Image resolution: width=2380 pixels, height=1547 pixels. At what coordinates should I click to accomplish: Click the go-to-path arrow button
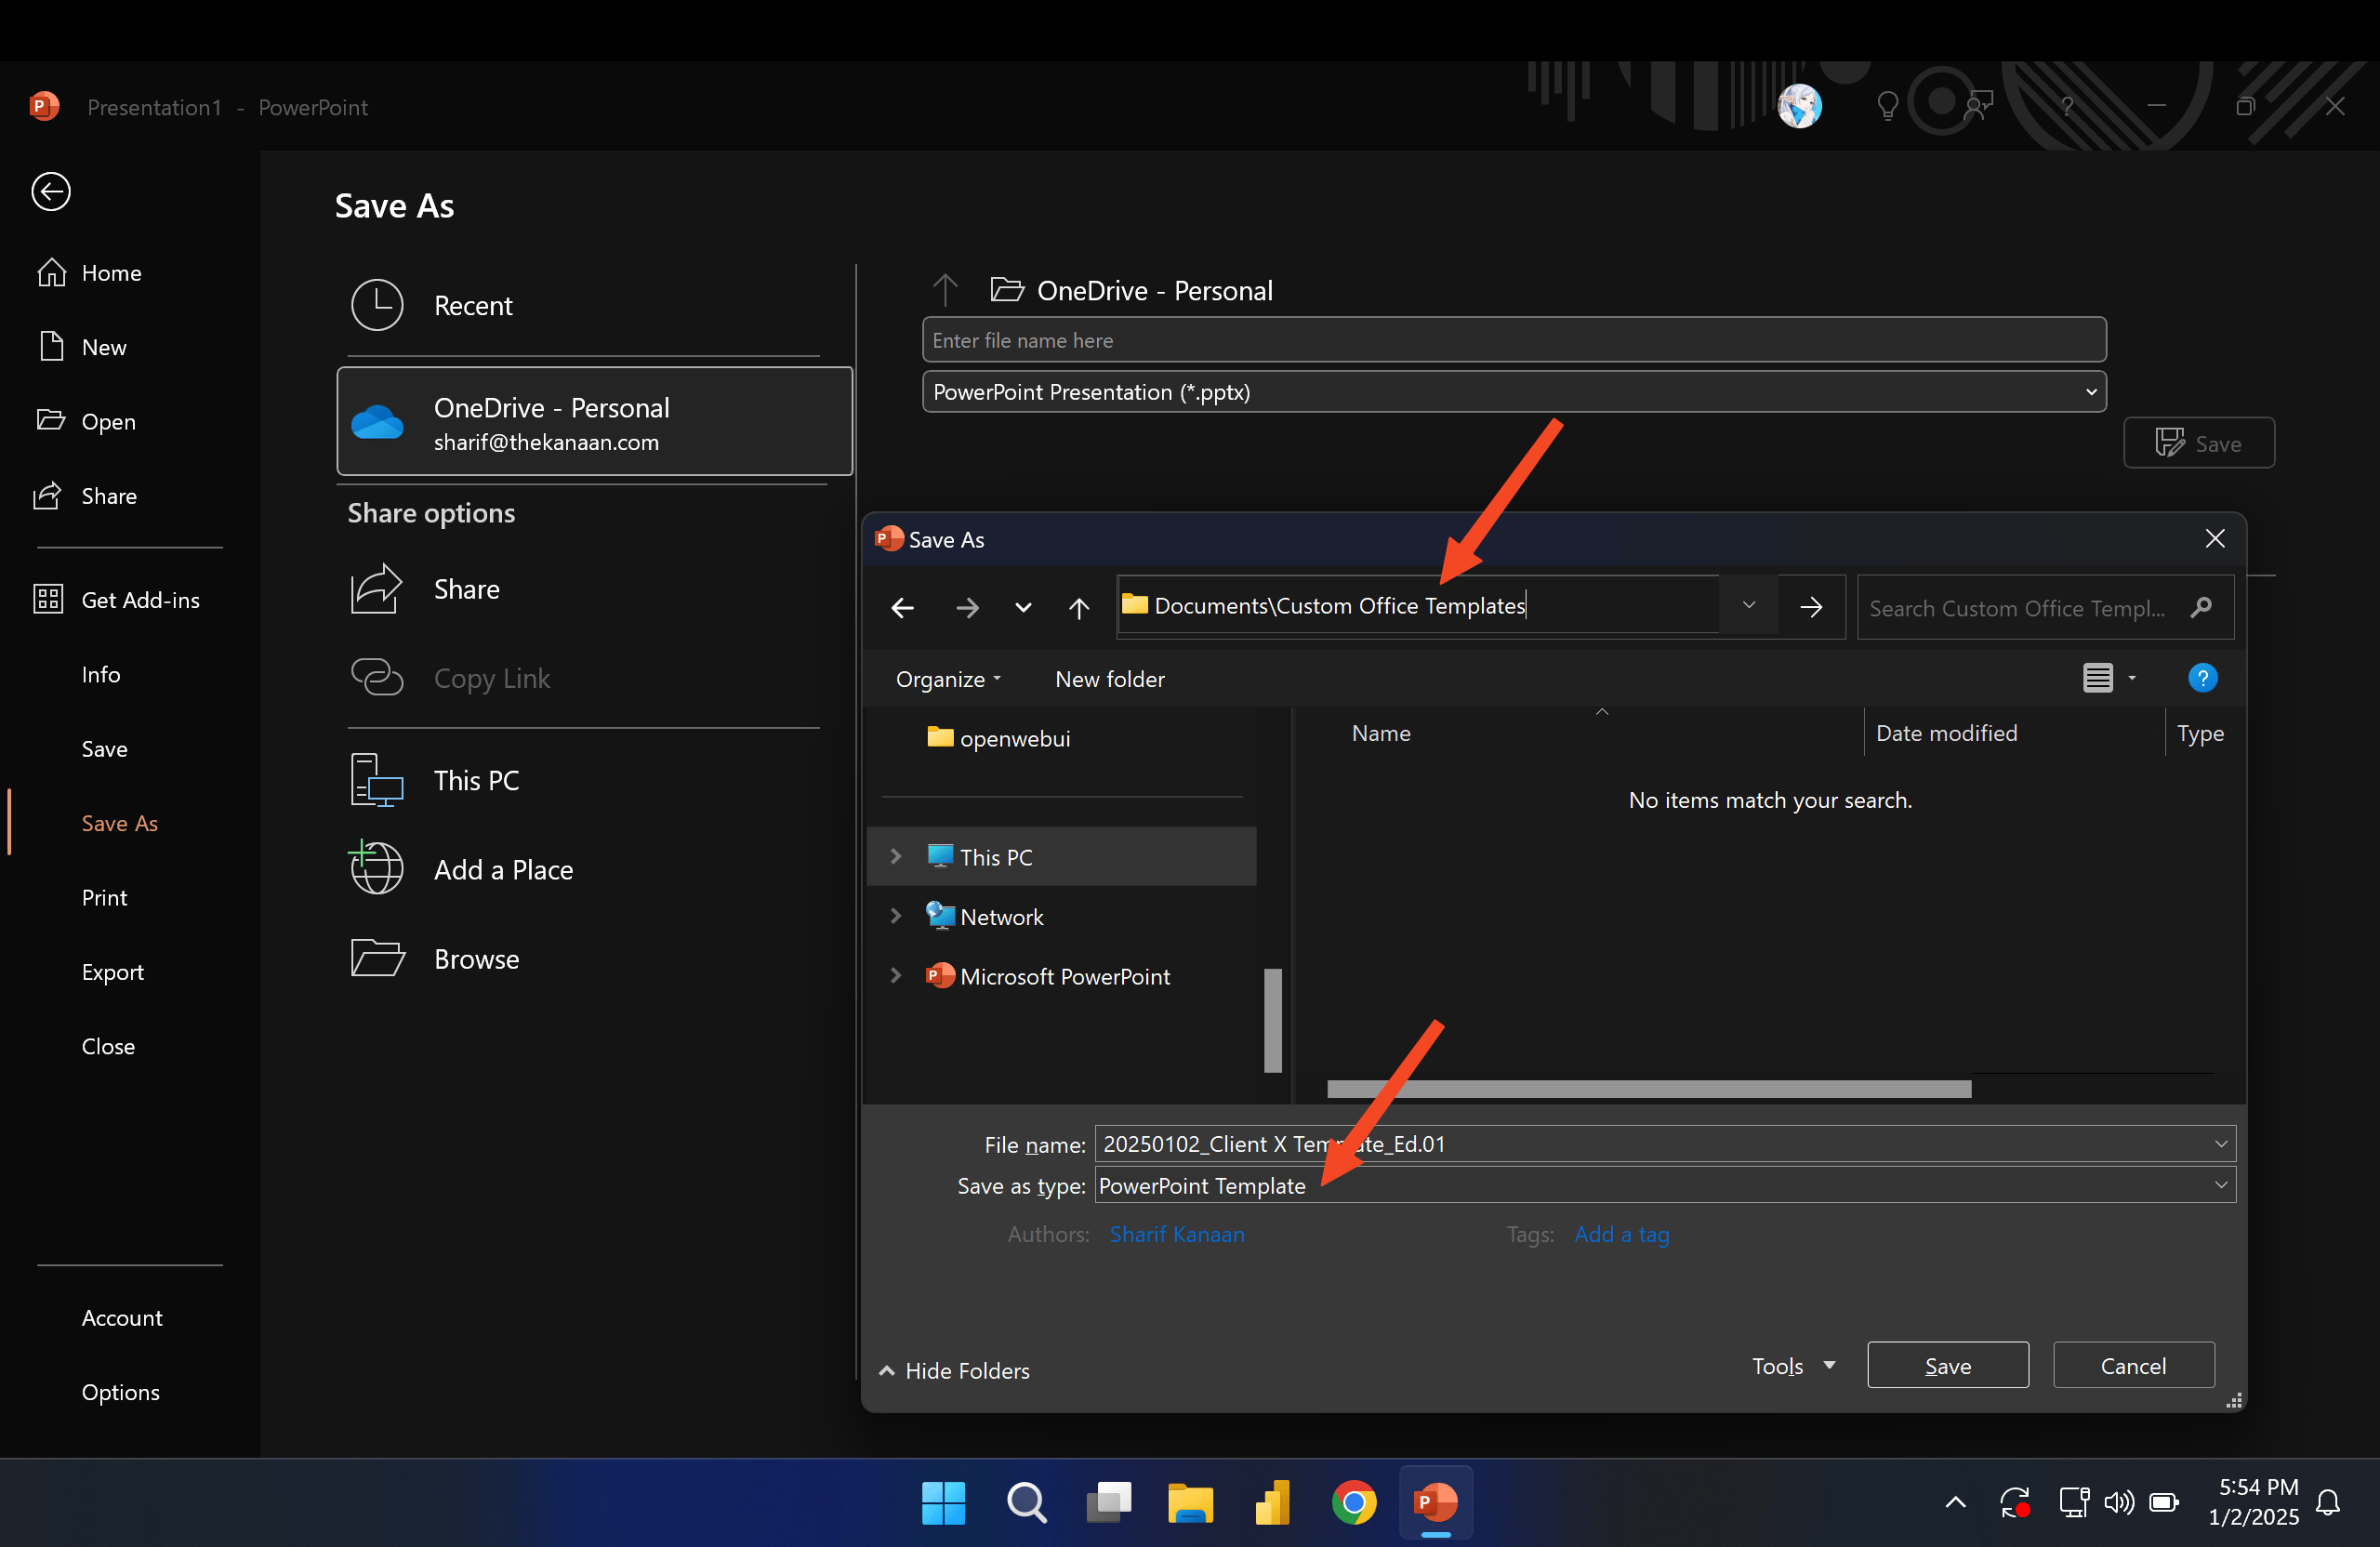pyautogui.click(x=1810, y=607)
